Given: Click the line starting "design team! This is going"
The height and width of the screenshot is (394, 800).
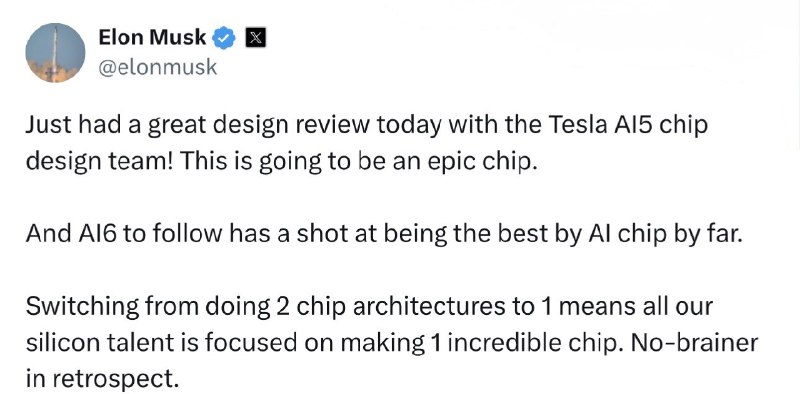Looking at the screenshot, I should pos(282,162).
